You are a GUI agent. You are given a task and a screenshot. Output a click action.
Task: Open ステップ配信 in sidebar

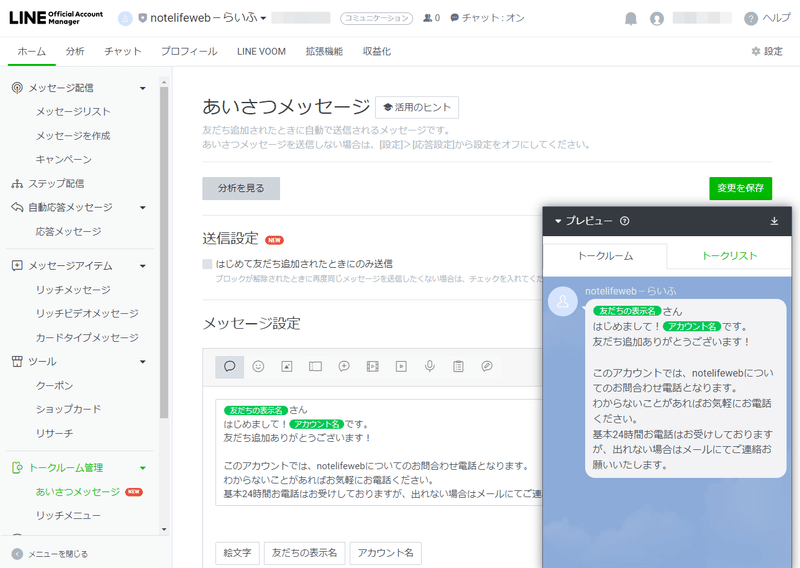pyautogui.click(x=56, y=184)
